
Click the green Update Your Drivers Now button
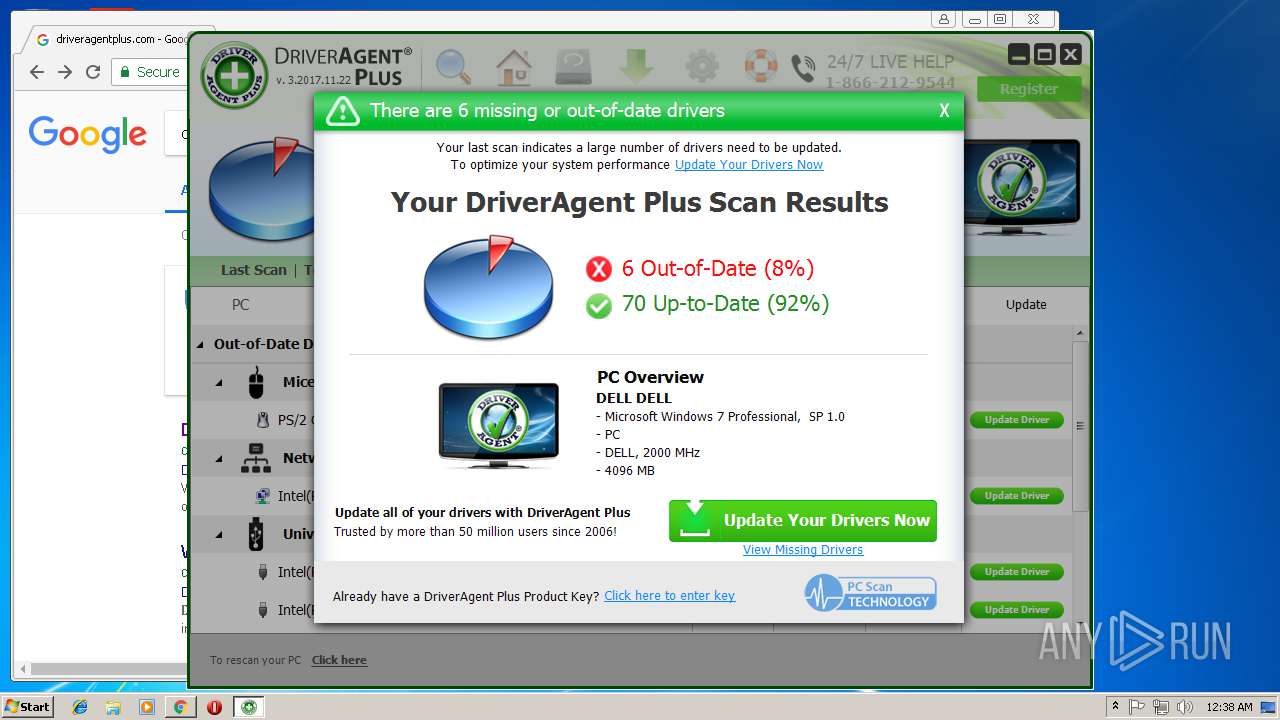coord(803,520)
